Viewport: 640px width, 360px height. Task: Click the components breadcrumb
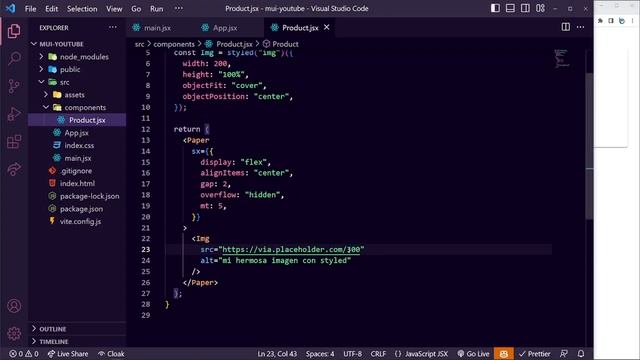click(174, 44)
